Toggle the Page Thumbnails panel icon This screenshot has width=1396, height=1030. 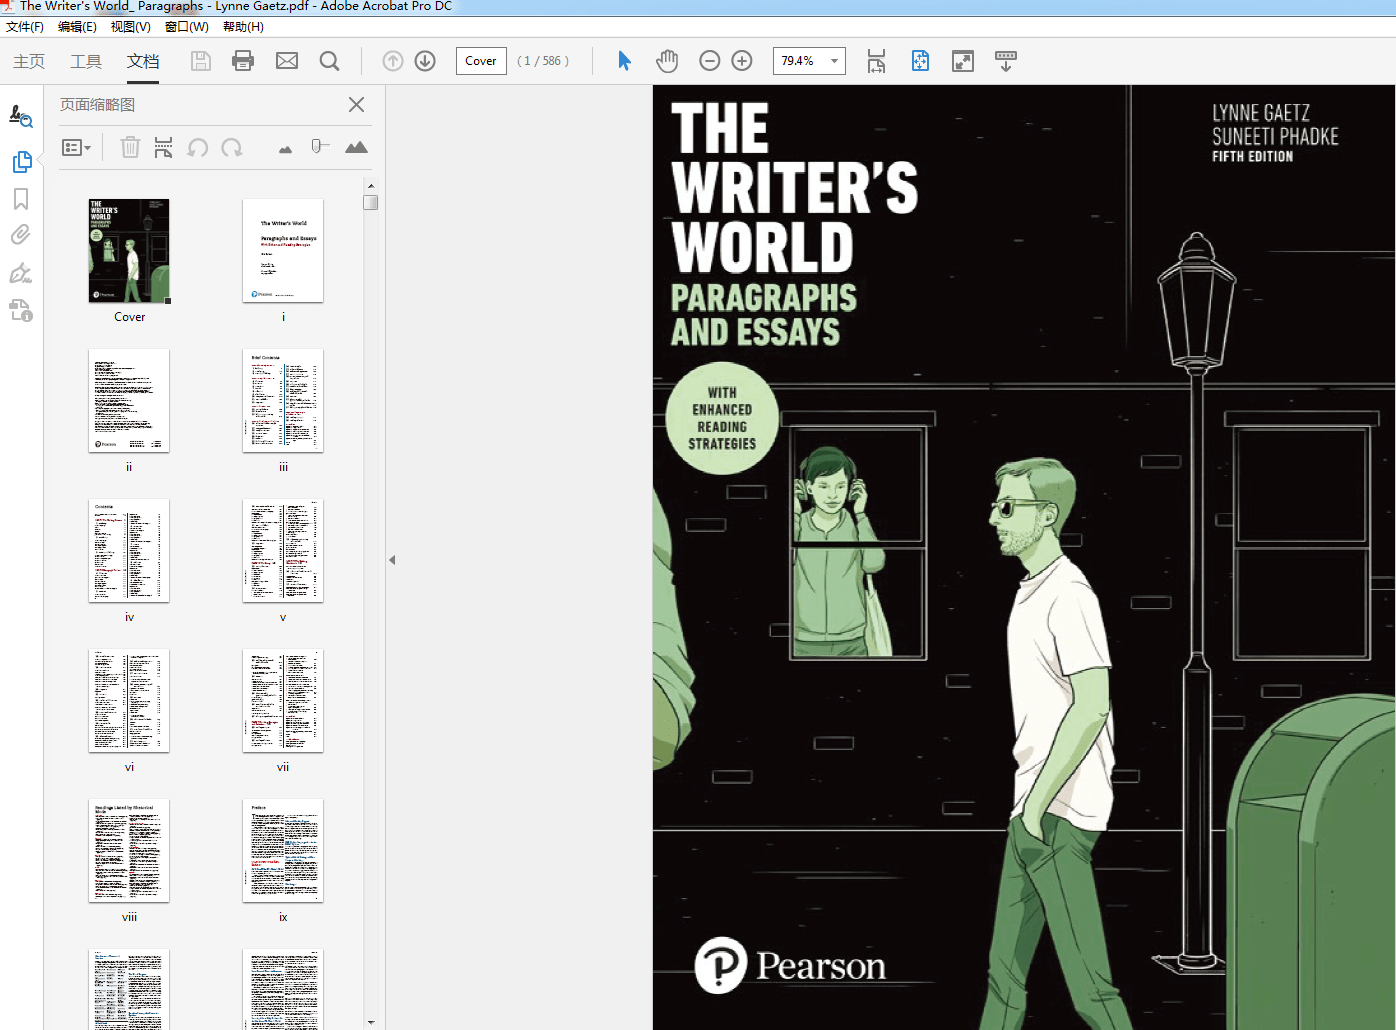21,162
